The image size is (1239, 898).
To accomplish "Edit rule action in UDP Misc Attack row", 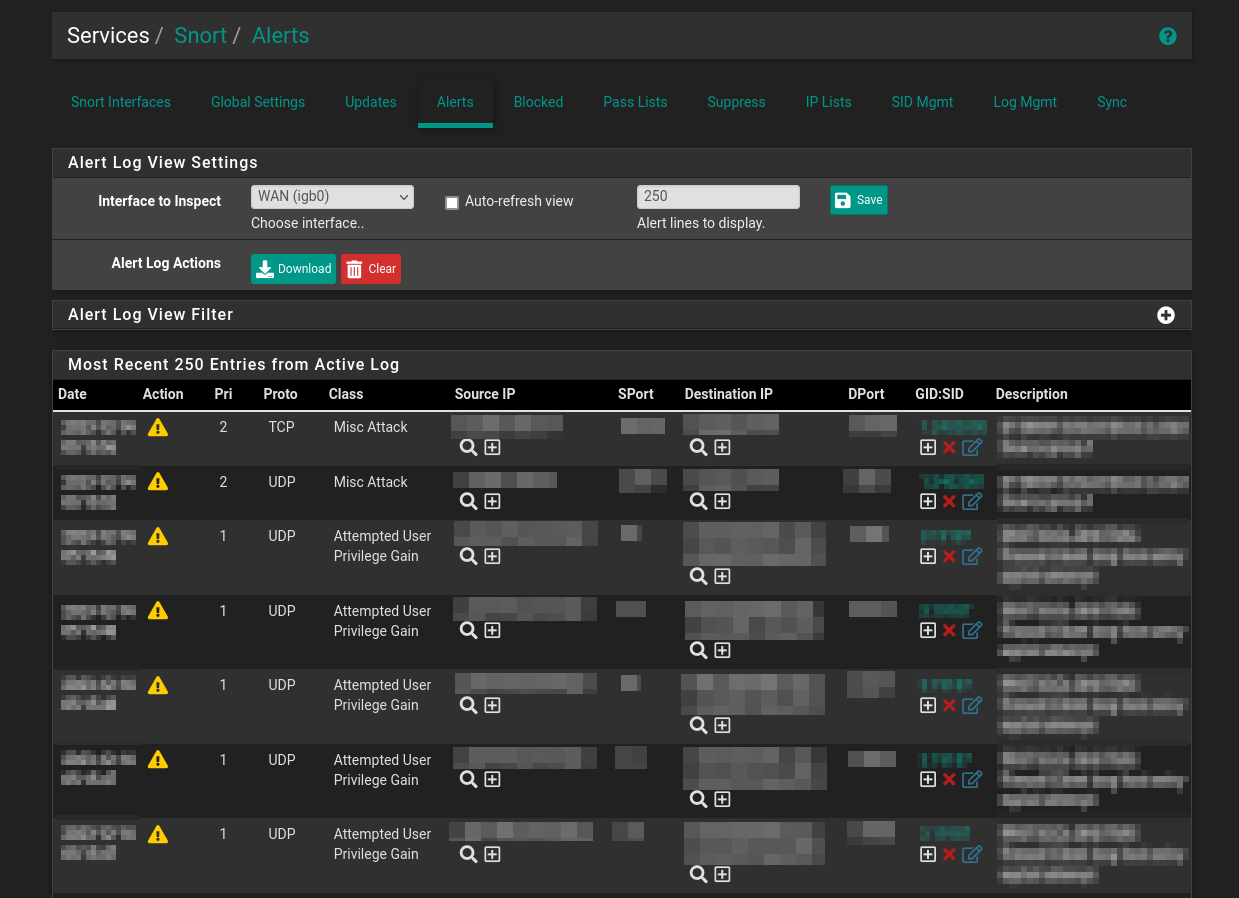I will pyautogui.click(x=972, y=501).
